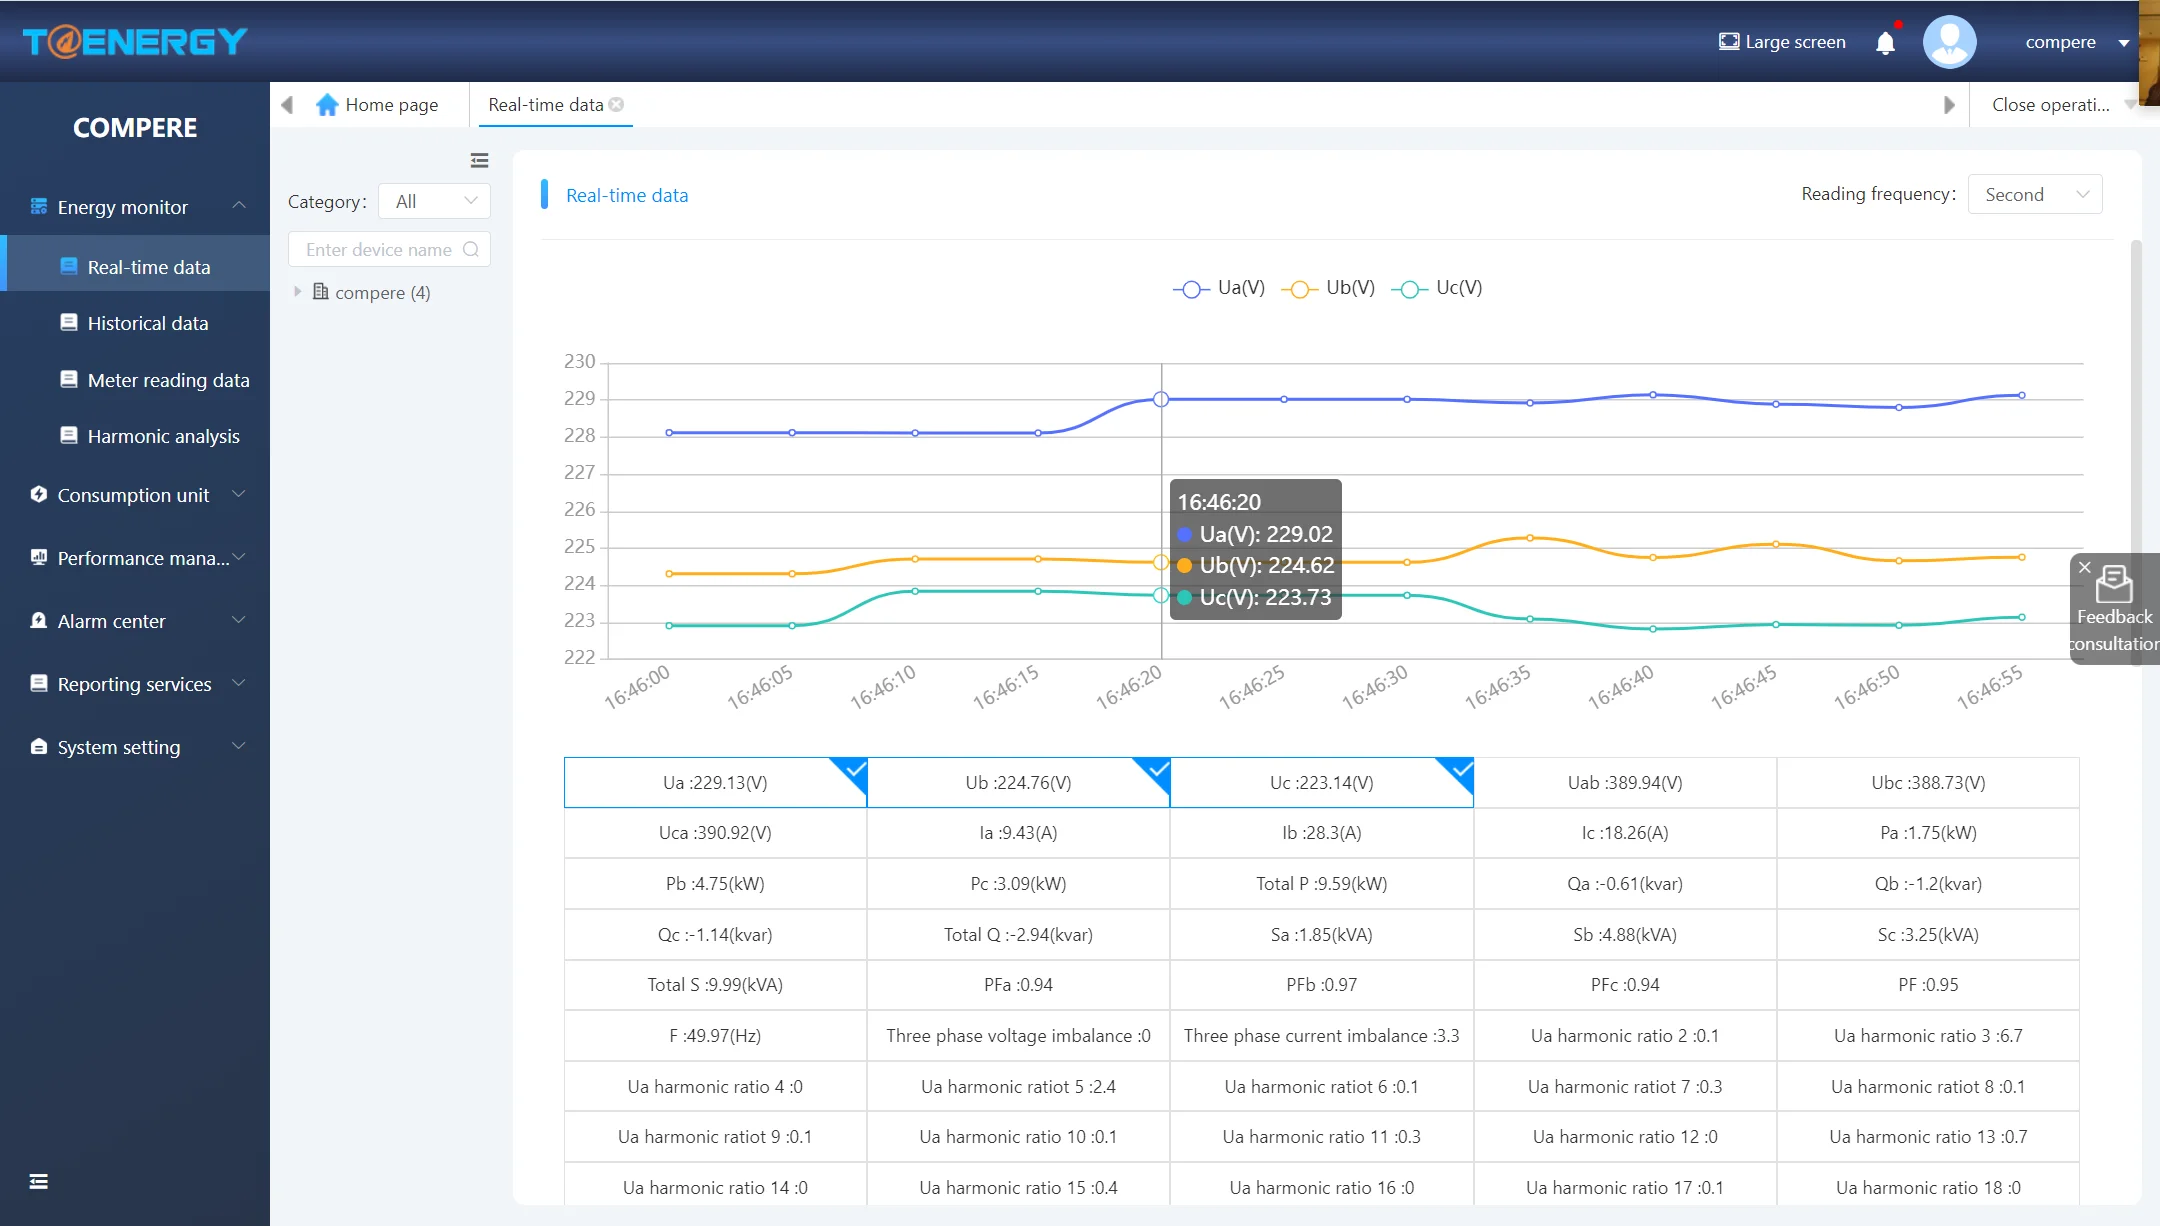Click the Enter device name input field

pos(375,249)
